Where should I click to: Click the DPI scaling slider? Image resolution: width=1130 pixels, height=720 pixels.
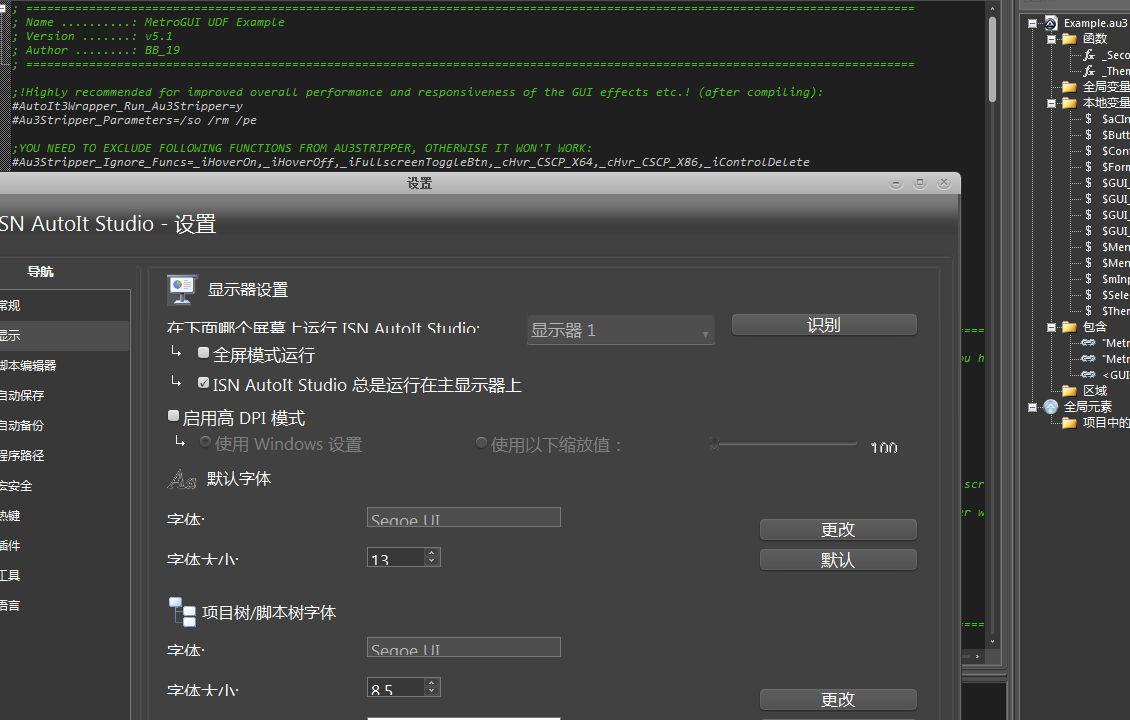785,443
